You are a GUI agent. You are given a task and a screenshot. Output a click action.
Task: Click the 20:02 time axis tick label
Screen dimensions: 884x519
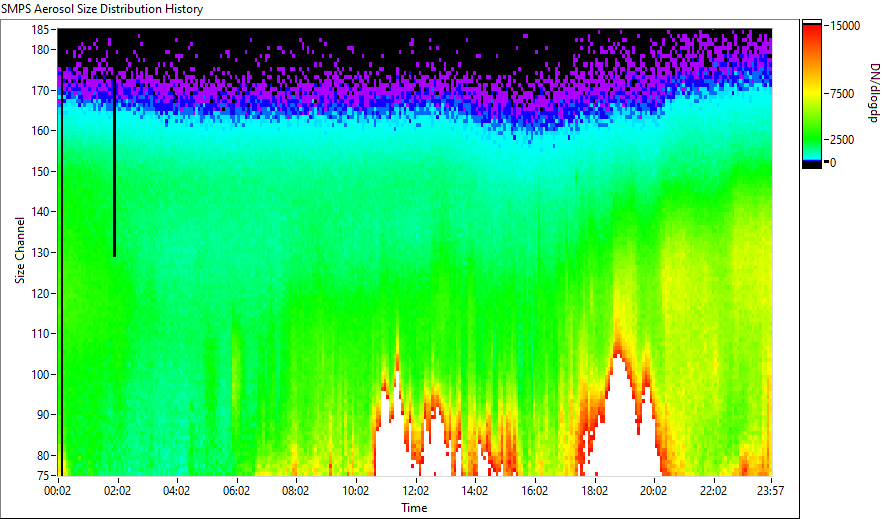pyautogui.click(x=653, y=491)
